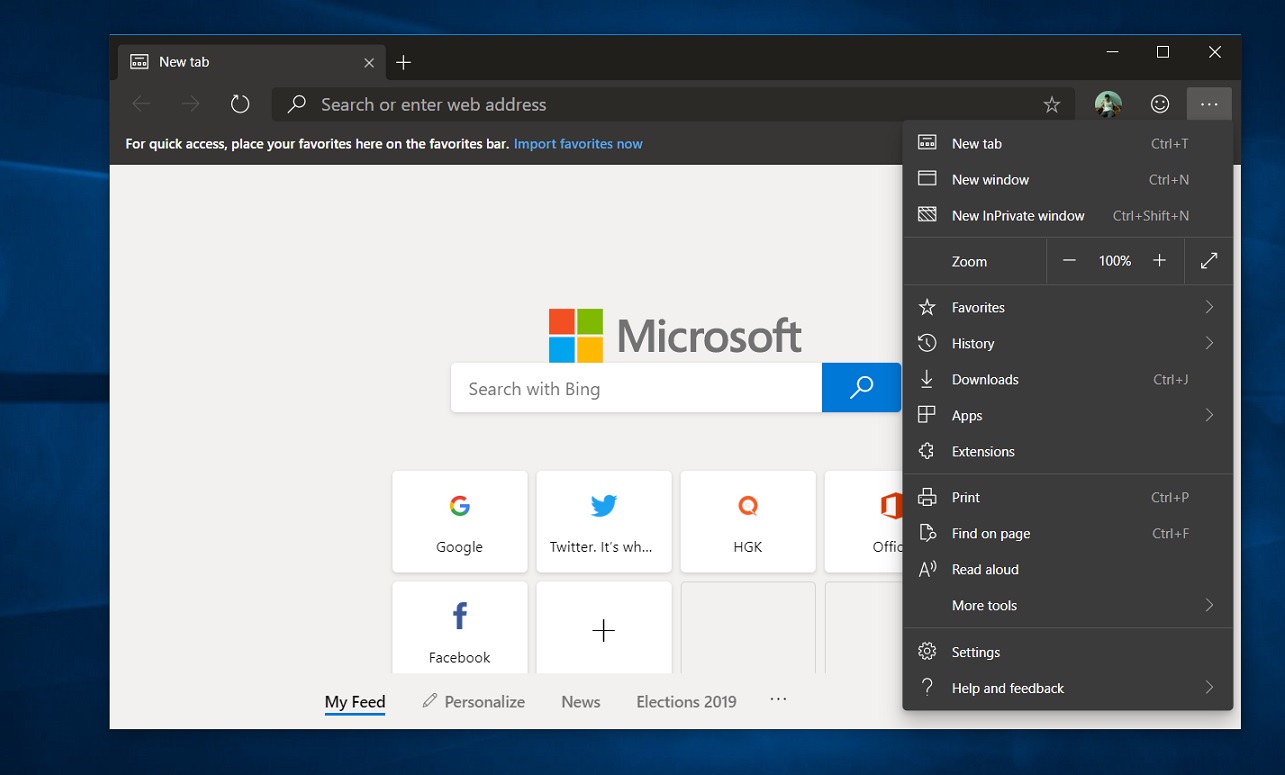Click the back navigation arrow
This screenshot has width=1285, height=775.
tap(141, 103)
